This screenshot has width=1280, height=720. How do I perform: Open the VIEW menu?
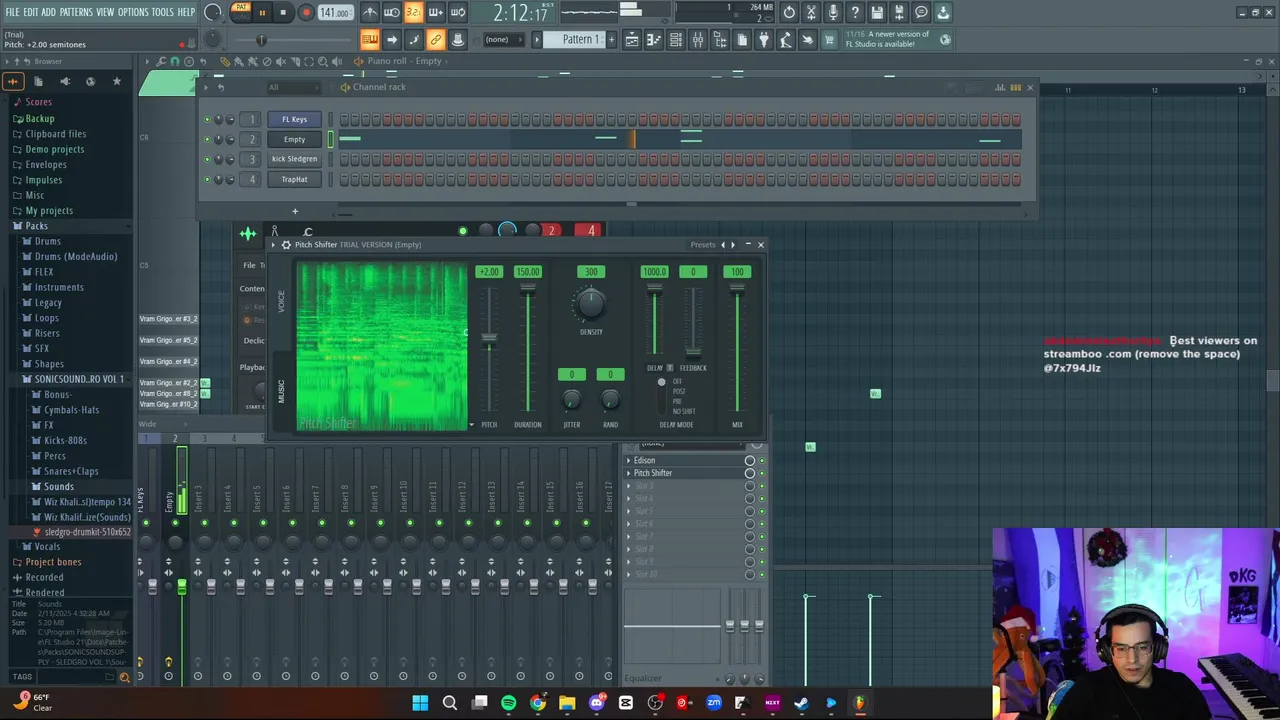point(105,12)
